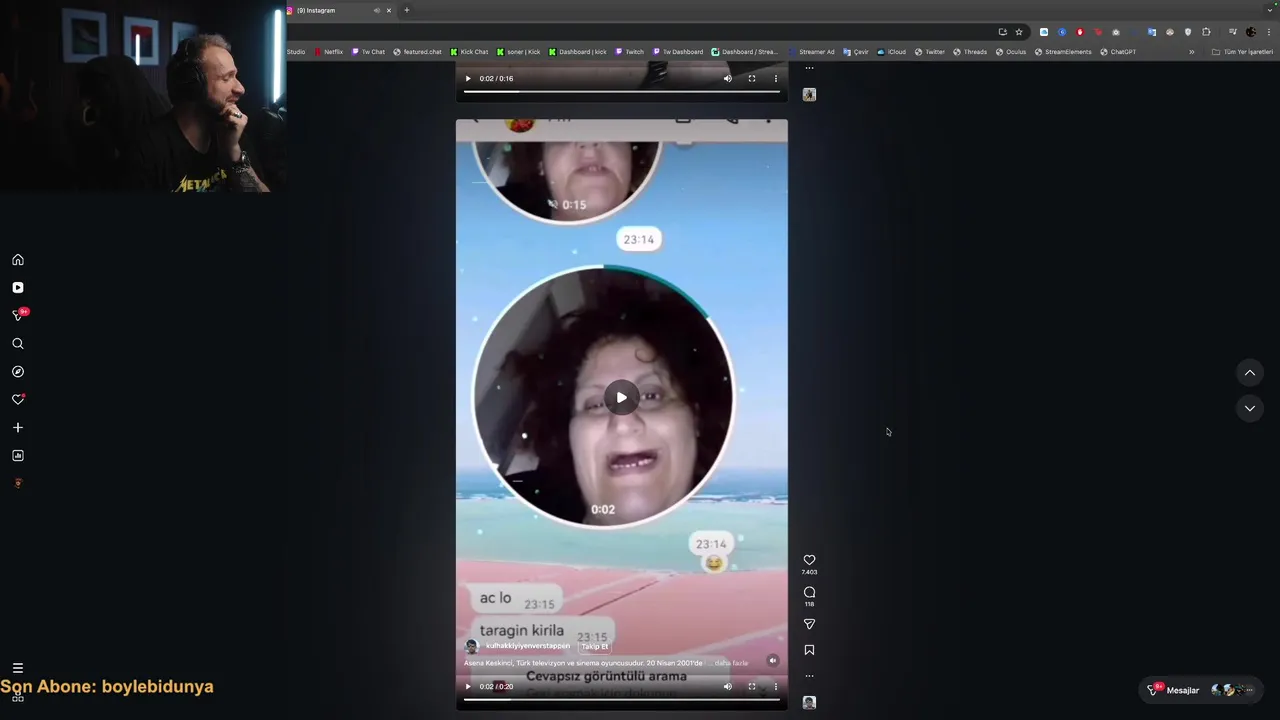Seek on the upper reel progress bar
This screenshot has width=1280, height=720.
pyautogui.click(x=621, y=91)
